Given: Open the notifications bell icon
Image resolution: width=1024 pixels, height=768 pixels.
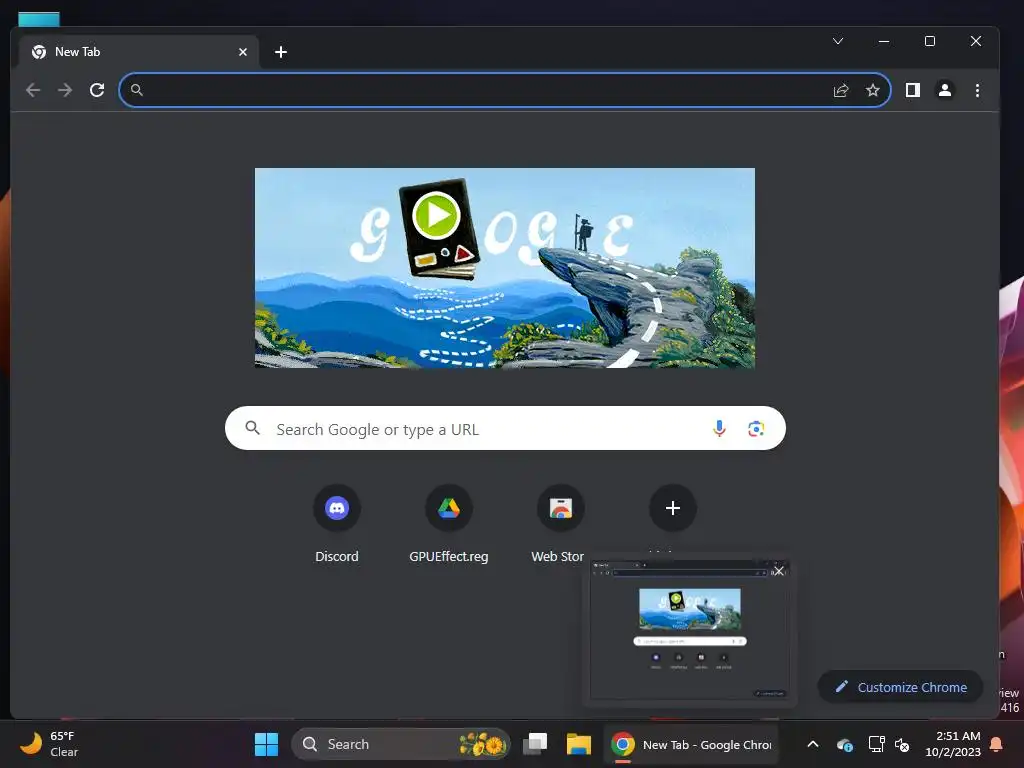Looking at the screenshot, I should (997, 744).
